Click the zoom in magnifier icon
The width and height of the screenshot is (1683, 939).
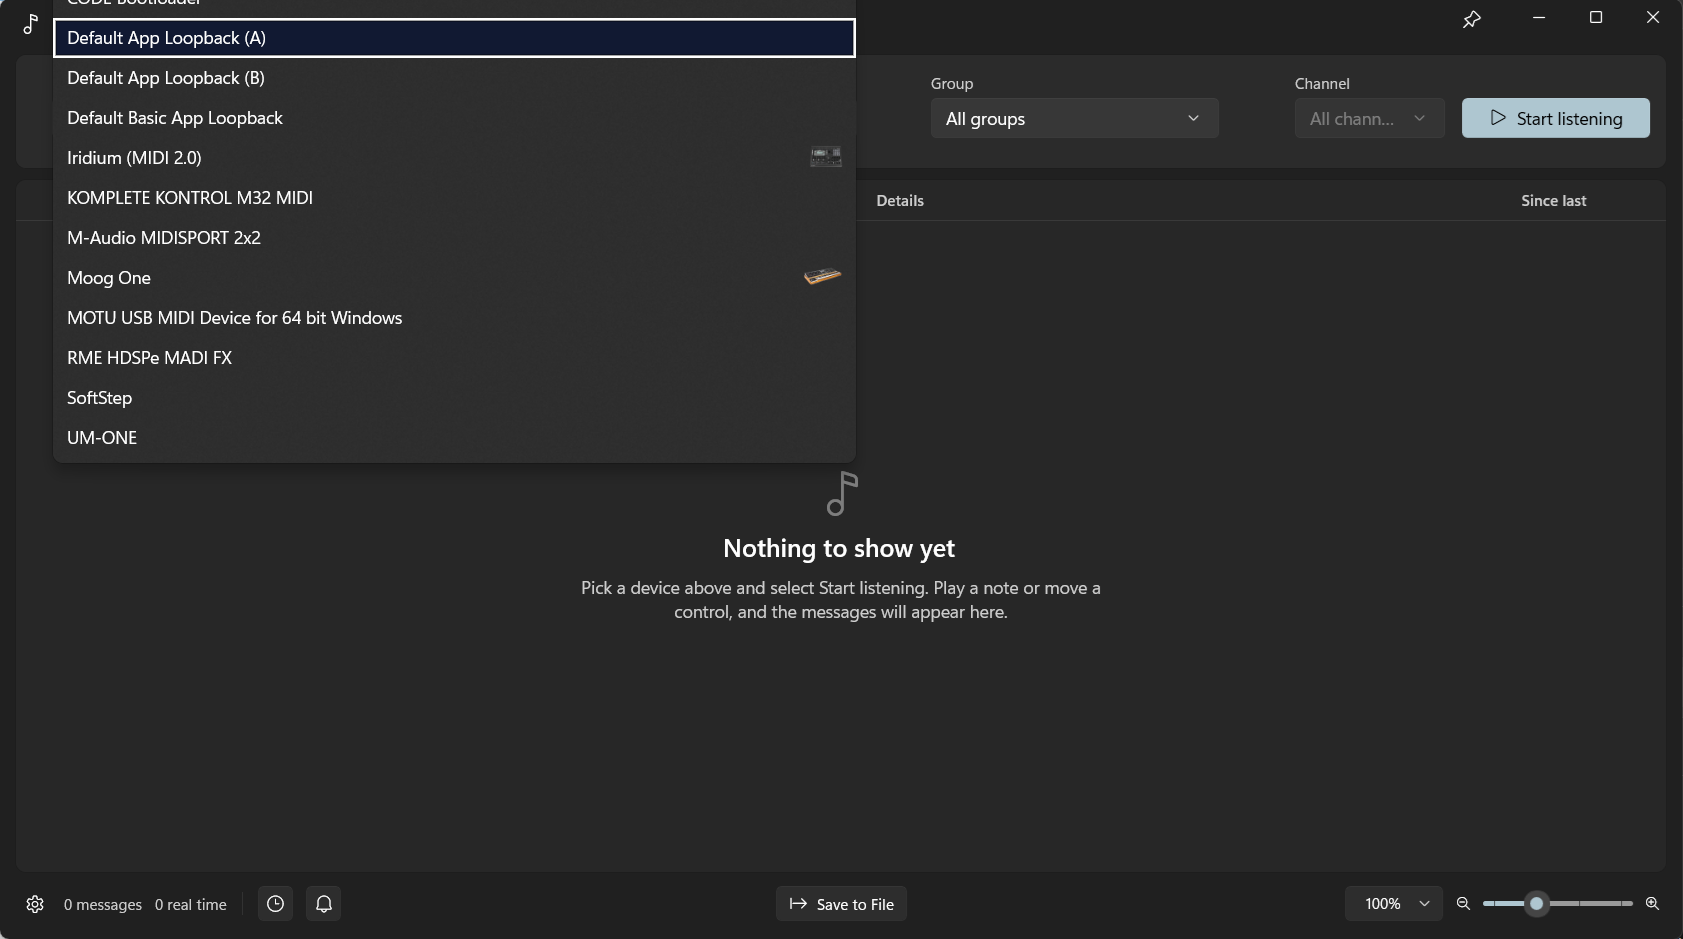tap(1652, 904)
